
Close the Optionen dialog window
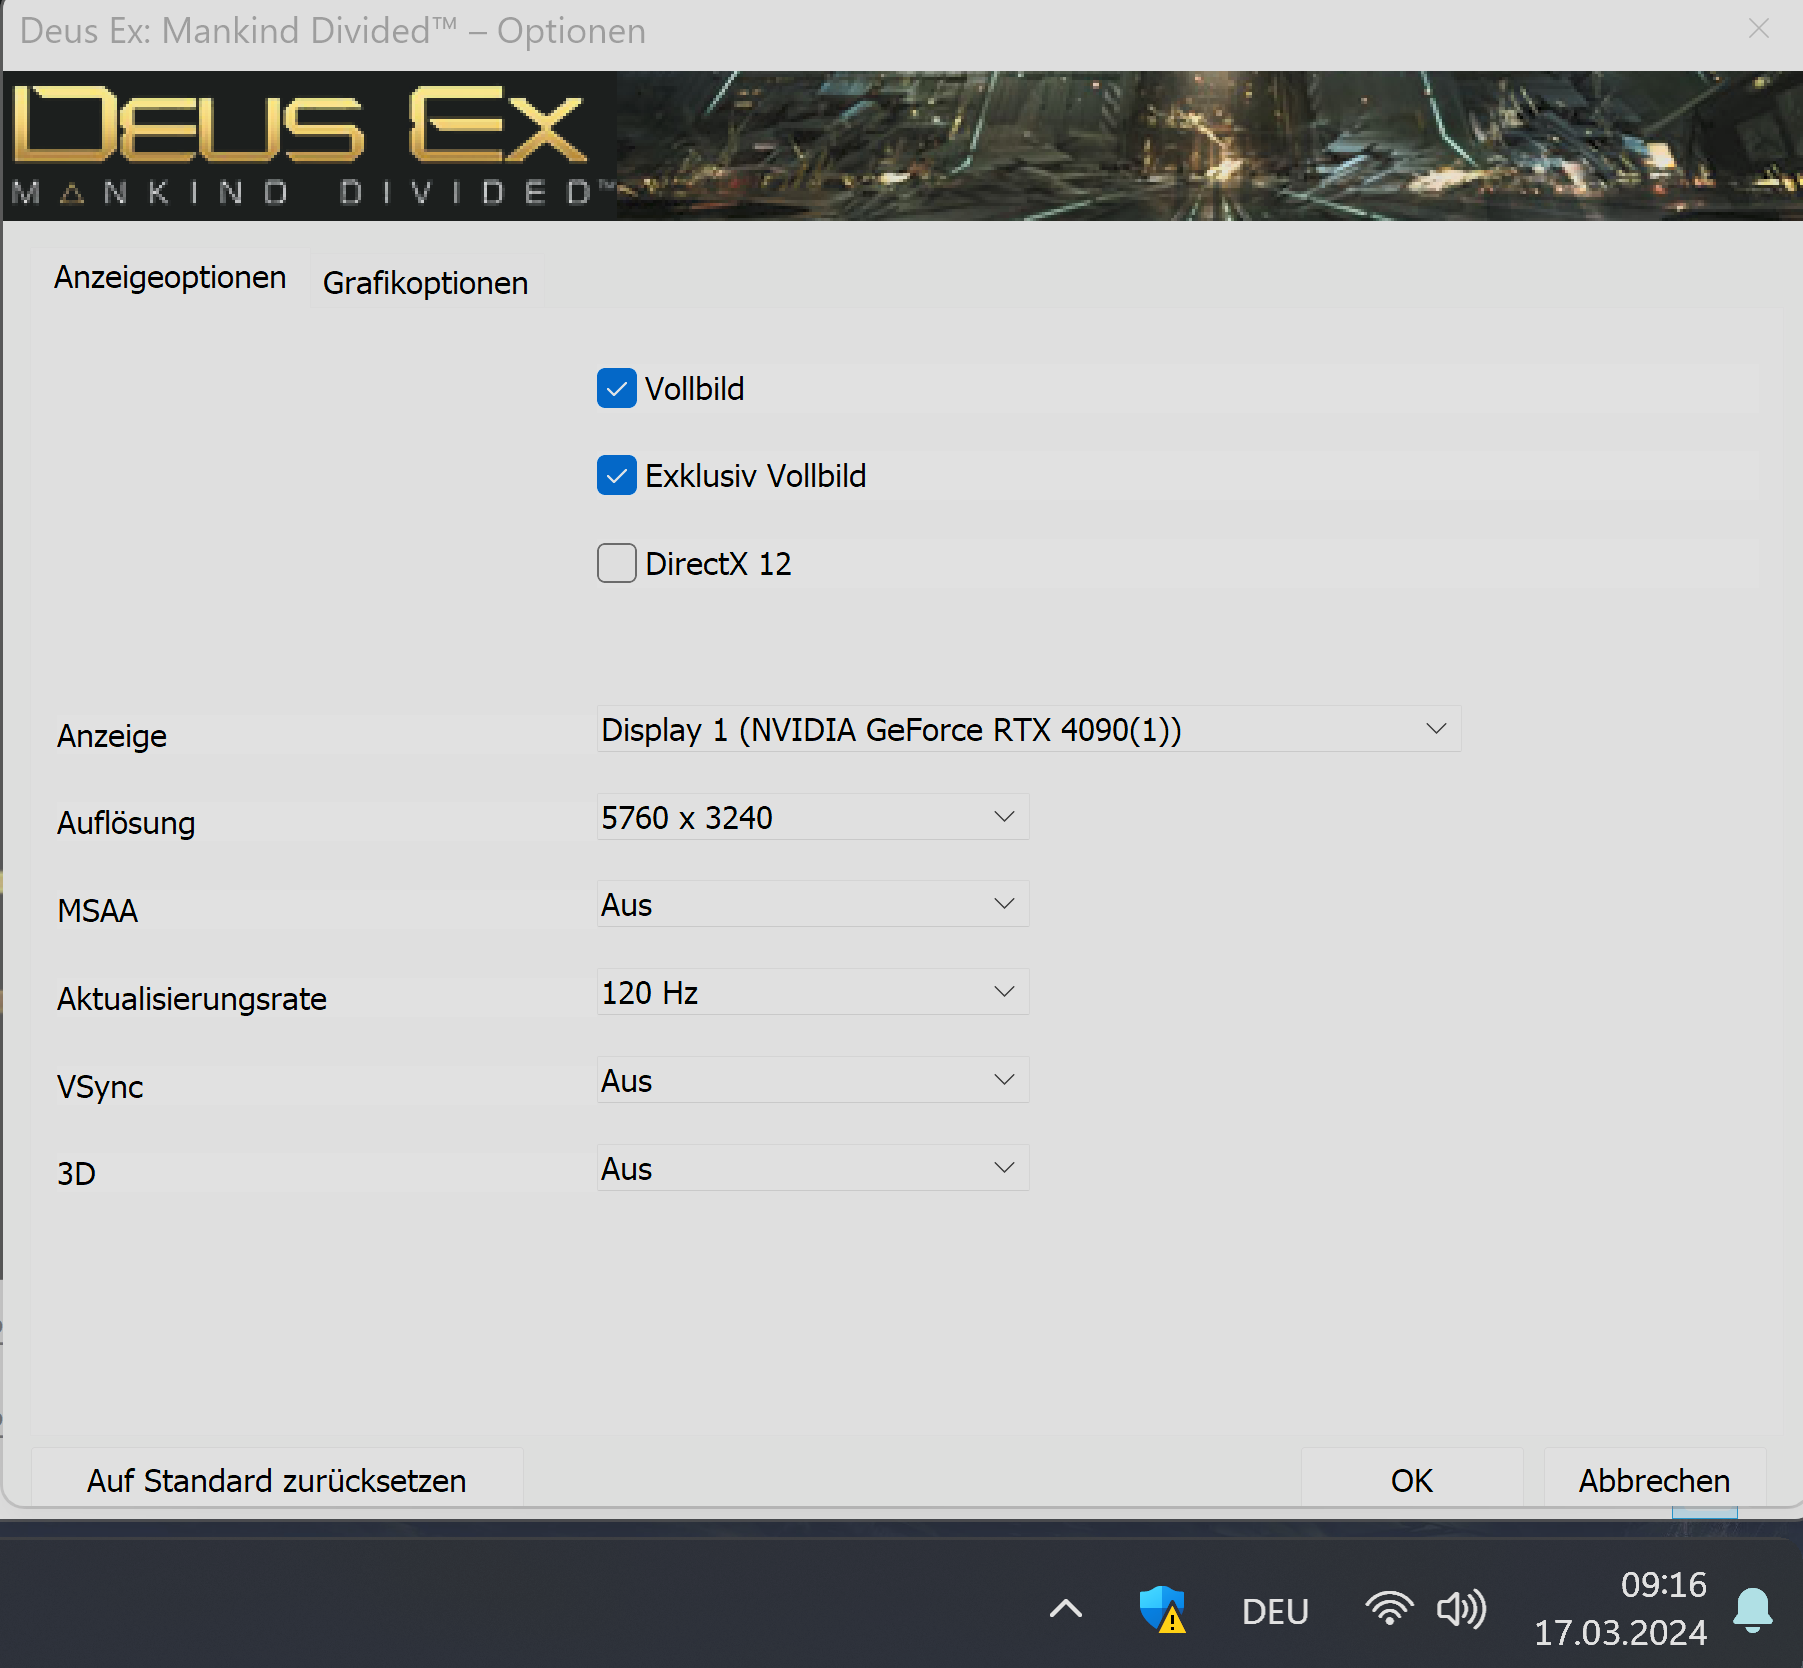tap(1759, 29)
